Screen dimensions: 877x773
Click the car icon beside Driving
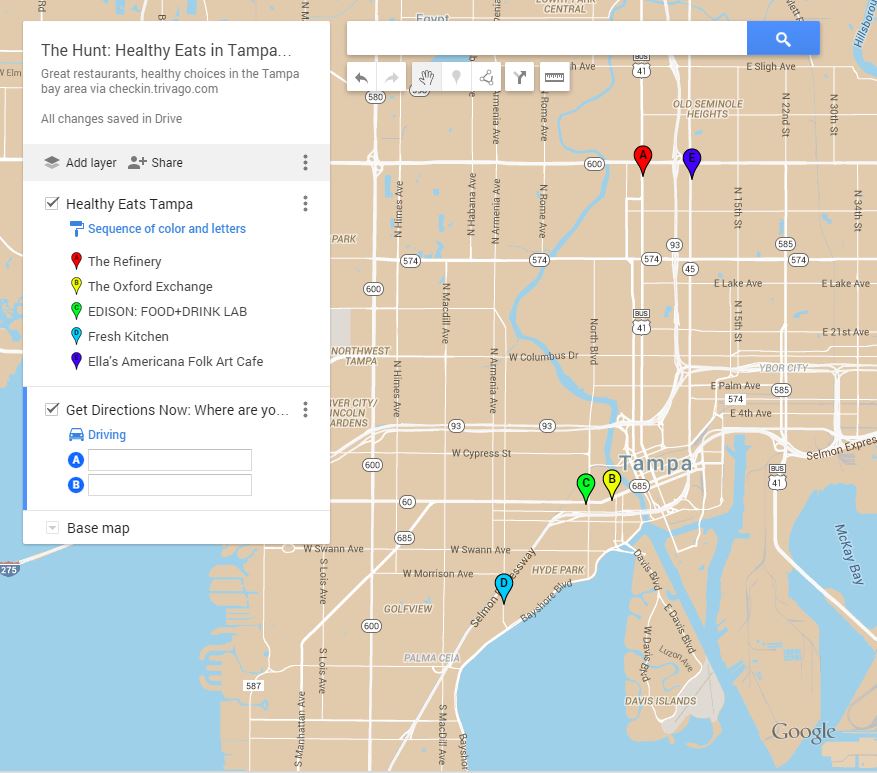coord(76,434)
